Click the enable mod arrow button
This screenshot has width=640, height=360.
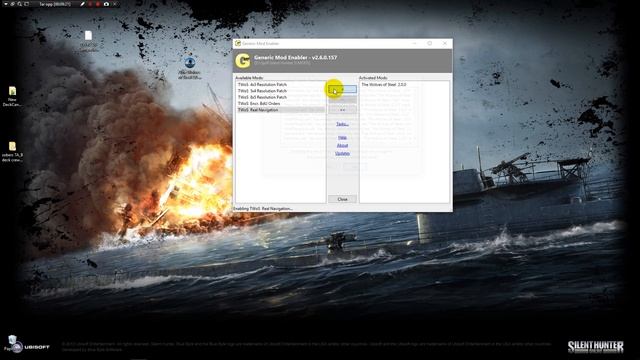tap(342, 89)
